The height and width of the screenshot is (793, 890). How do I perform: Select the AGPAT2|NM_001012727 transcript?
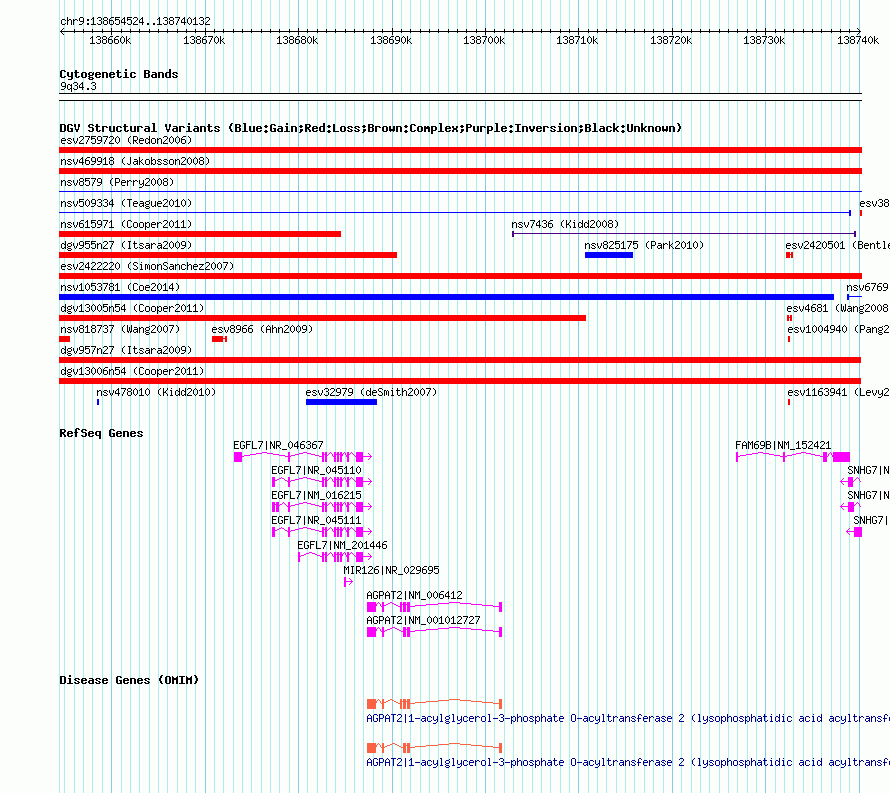point(434,632)
